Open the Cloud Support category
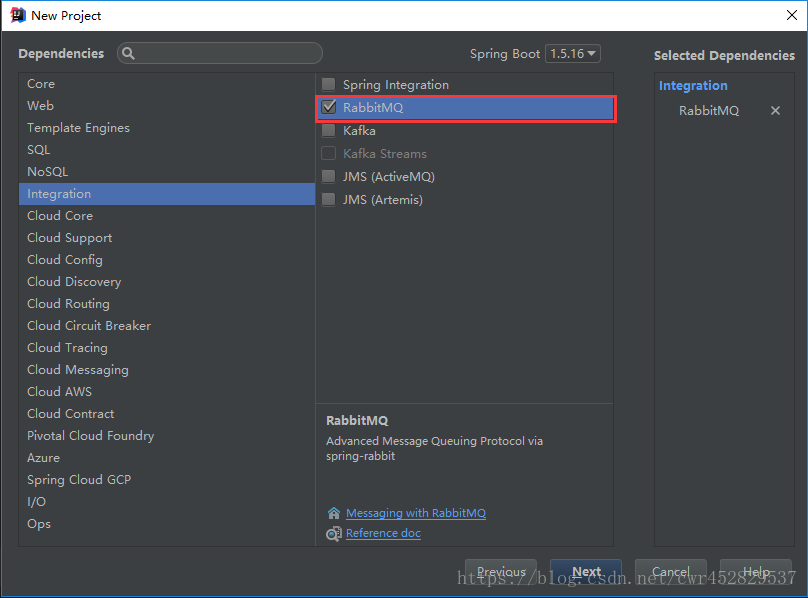The height and width of the screenshot is (598, 808). click(166, 238)
